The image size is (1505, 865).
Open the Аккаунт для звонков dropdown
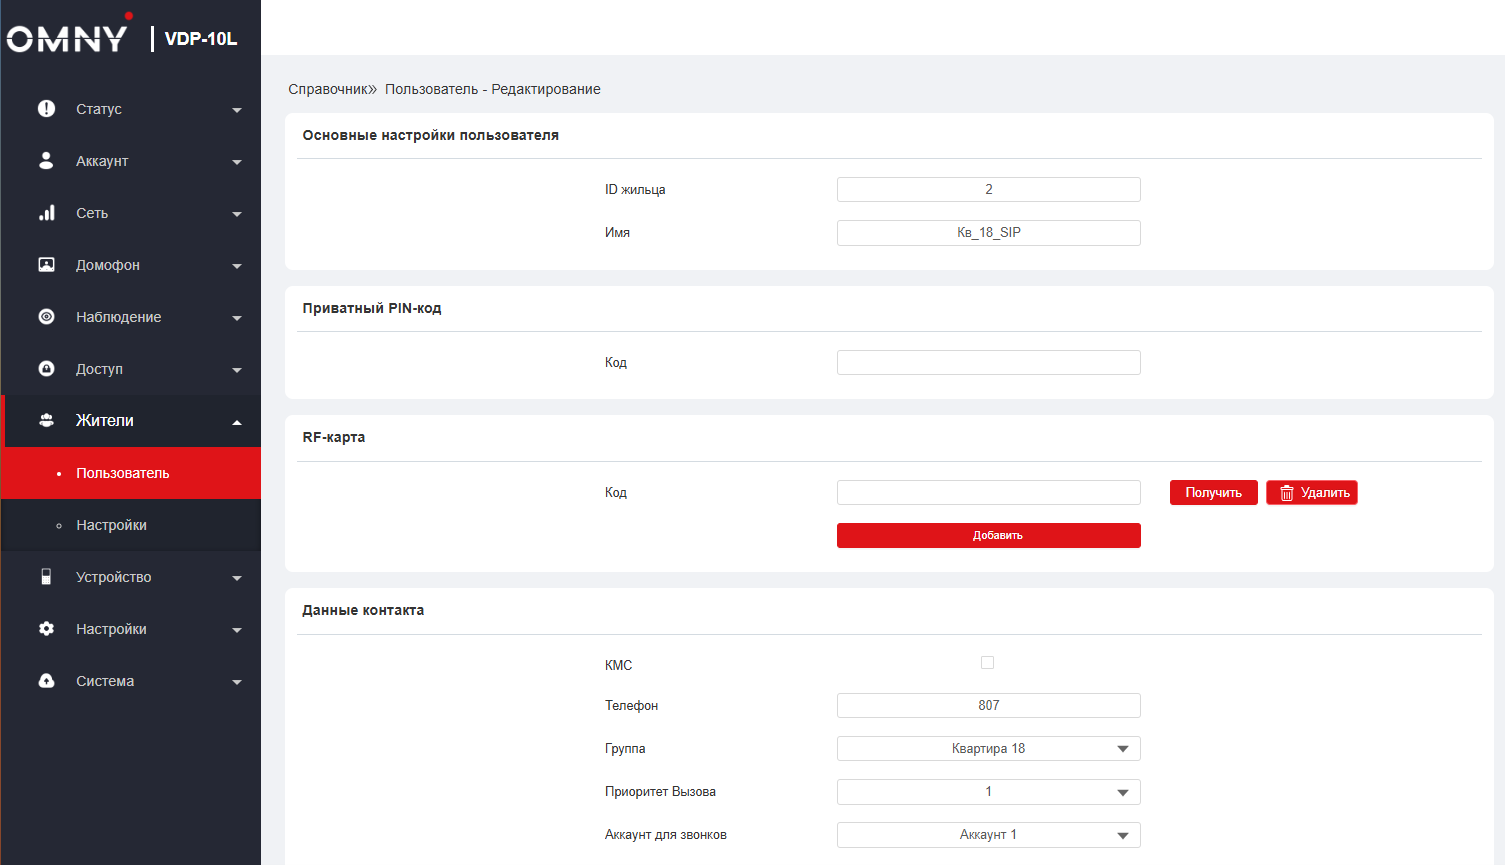[988, 835]
